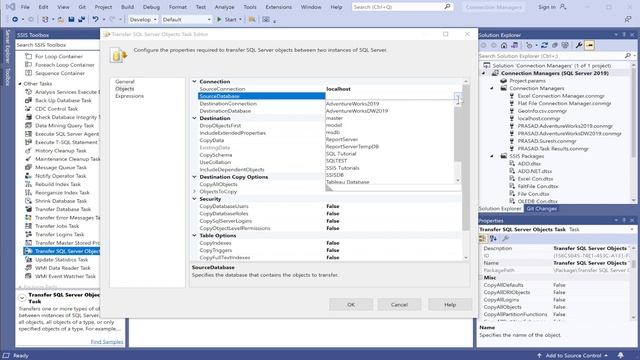Screen dimensions: 640x360
Task: Click the Open File toolbar icon
Action: click(61, 19)
